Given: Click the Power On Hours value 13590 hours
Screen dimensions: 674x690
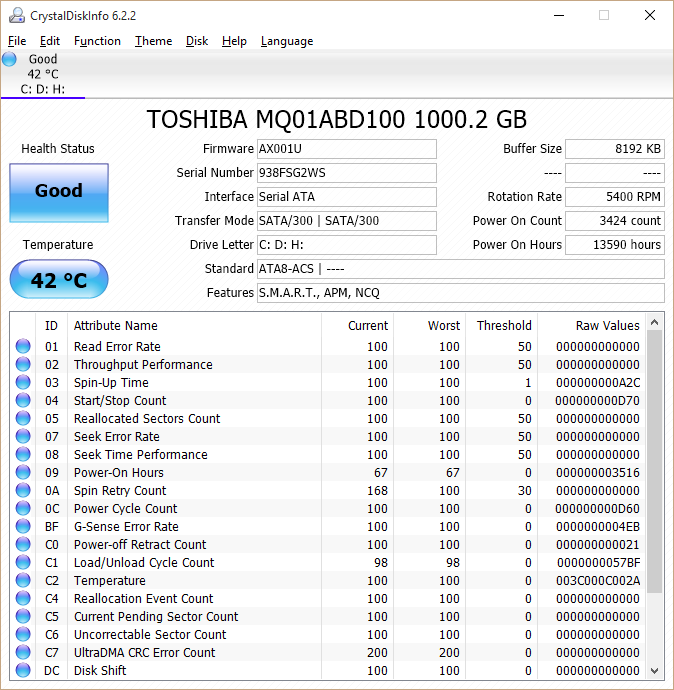Looking at the screenshot, I should click(615, 245).
